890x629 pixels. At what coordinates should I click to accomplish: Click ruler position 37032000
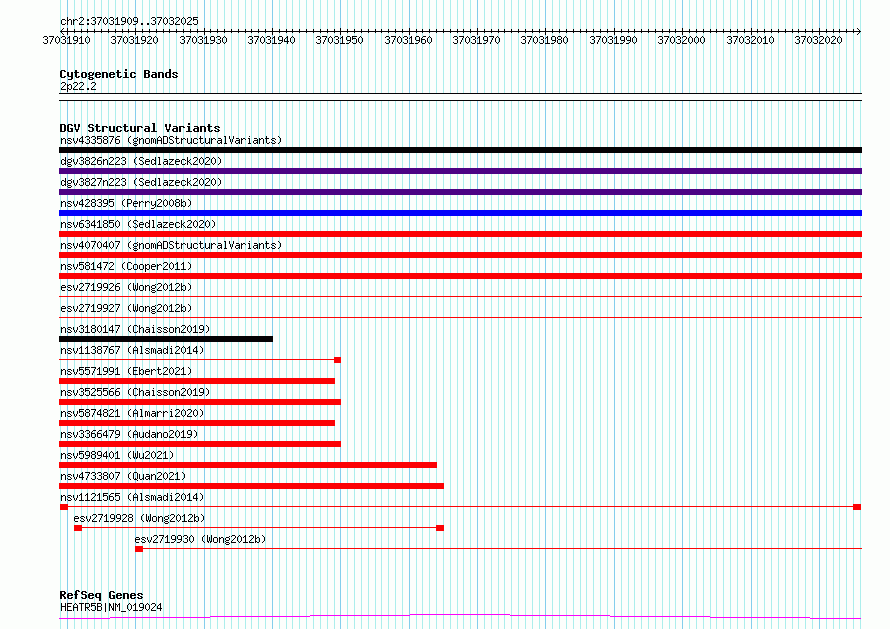[x=681, y=40]
